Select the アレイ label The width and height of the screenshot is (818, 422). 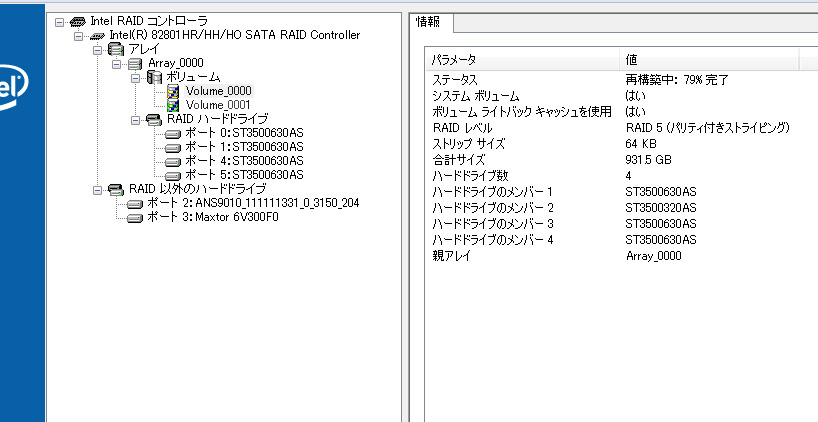[x=144, y=50]
